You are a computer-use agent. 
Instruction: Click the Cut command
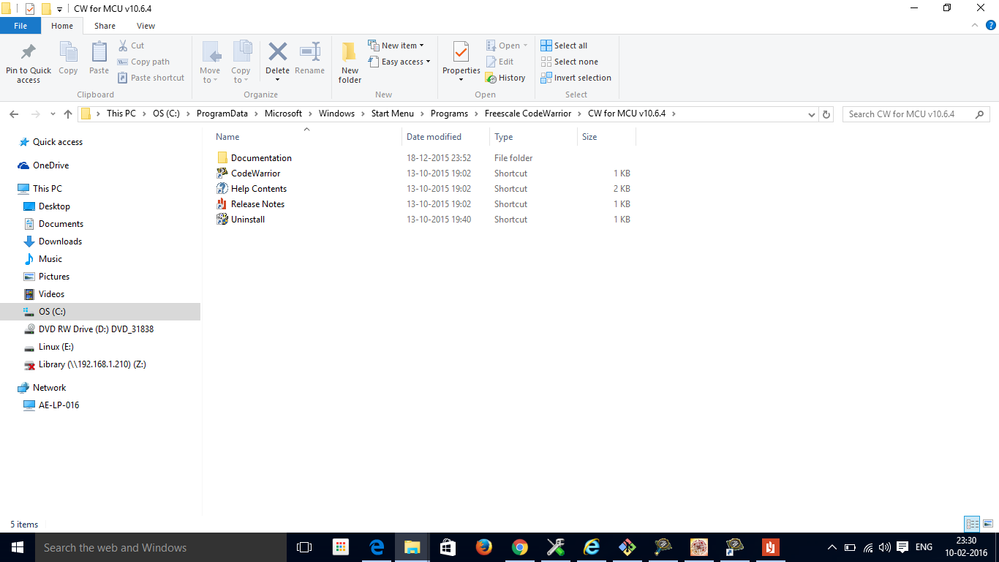pyautogui.click(x=131, y=45)
